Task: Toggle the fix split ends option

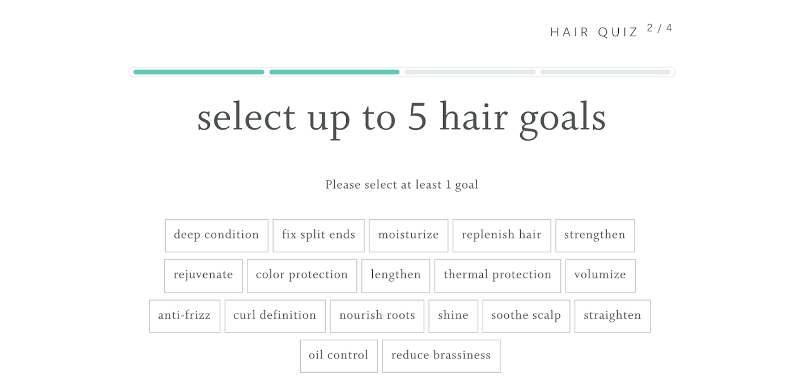Action: [x=318, y=235]
